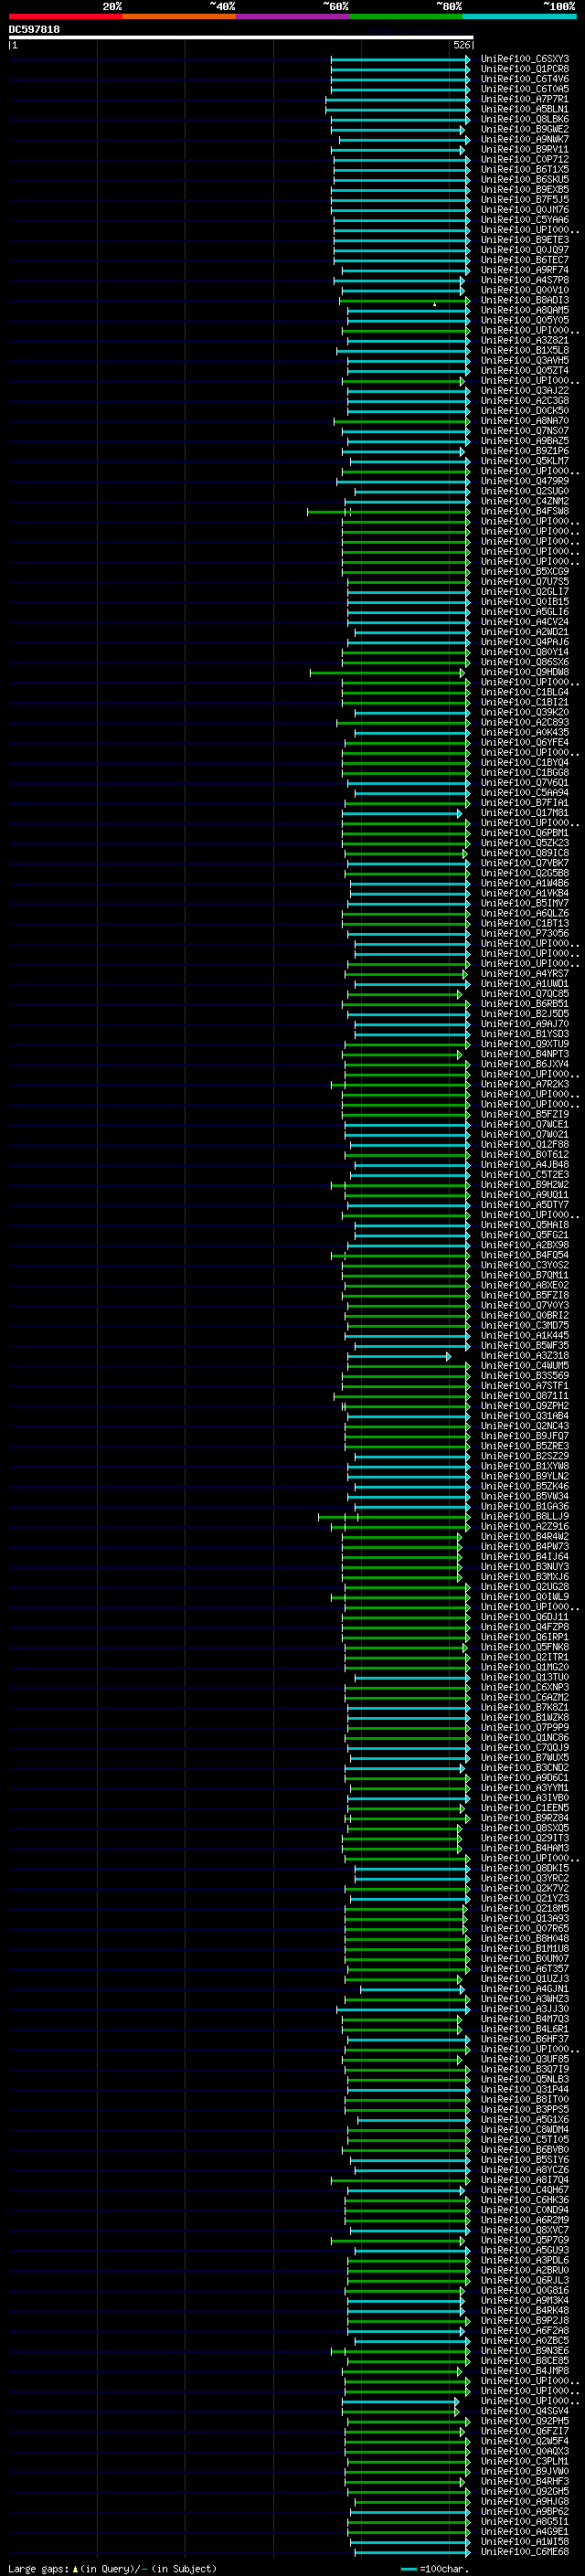
Task: Select the UniRef100_A5G1X6 label
Action: point(524,2120)
